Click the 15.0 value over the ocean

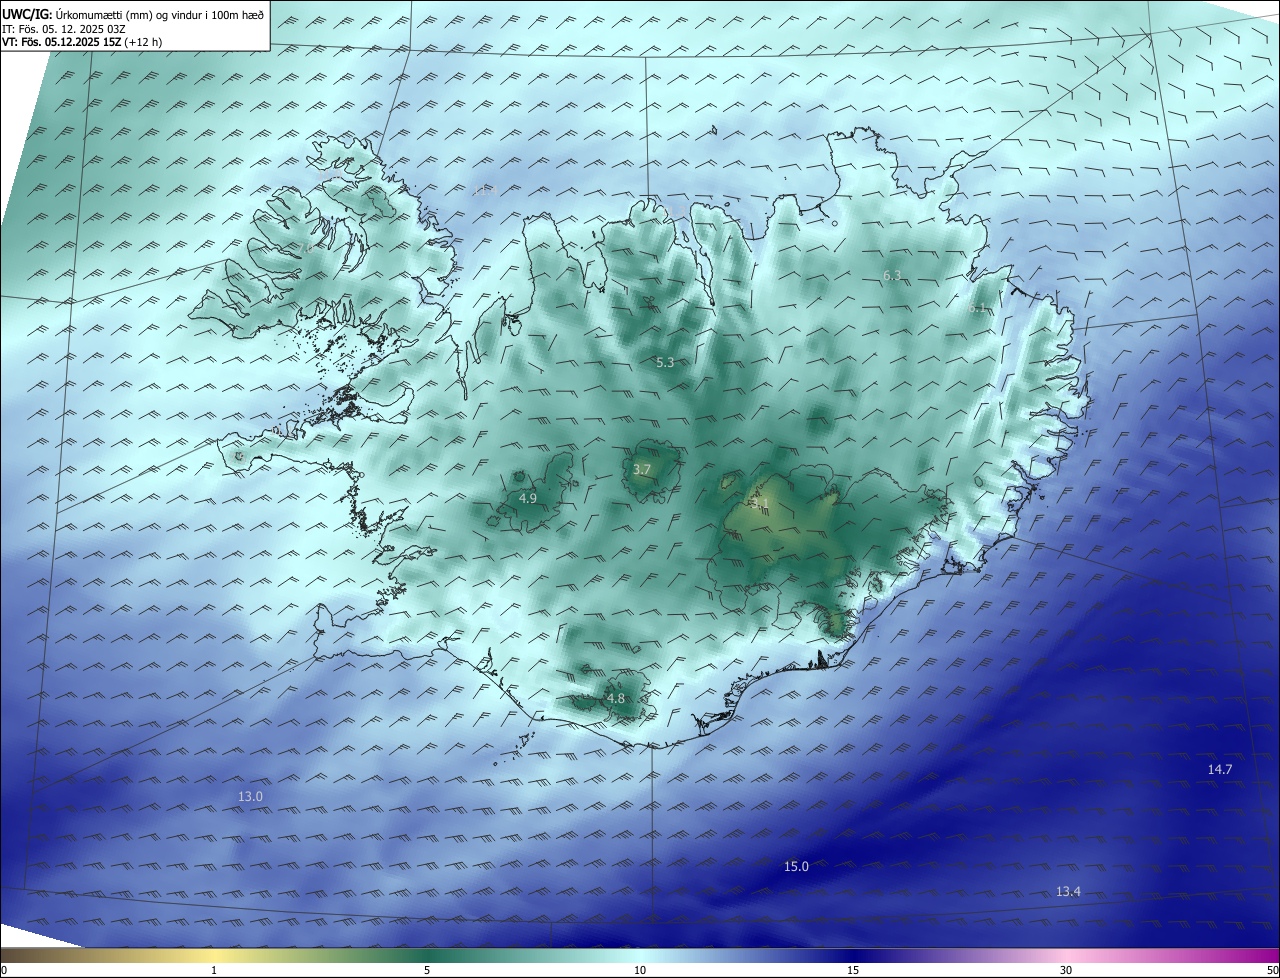[796, 866]
